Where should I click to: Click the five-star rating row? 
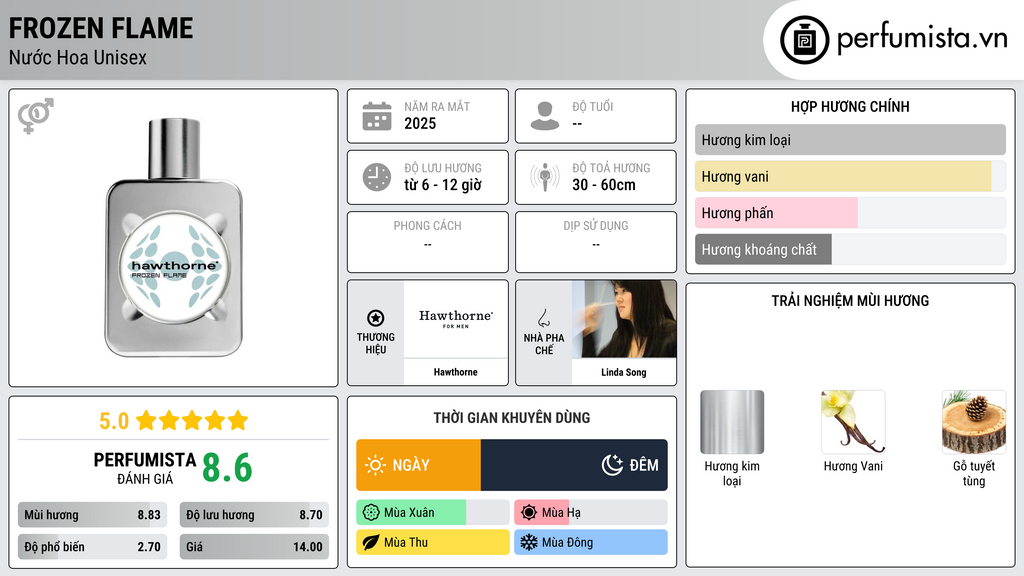point(192,420)
